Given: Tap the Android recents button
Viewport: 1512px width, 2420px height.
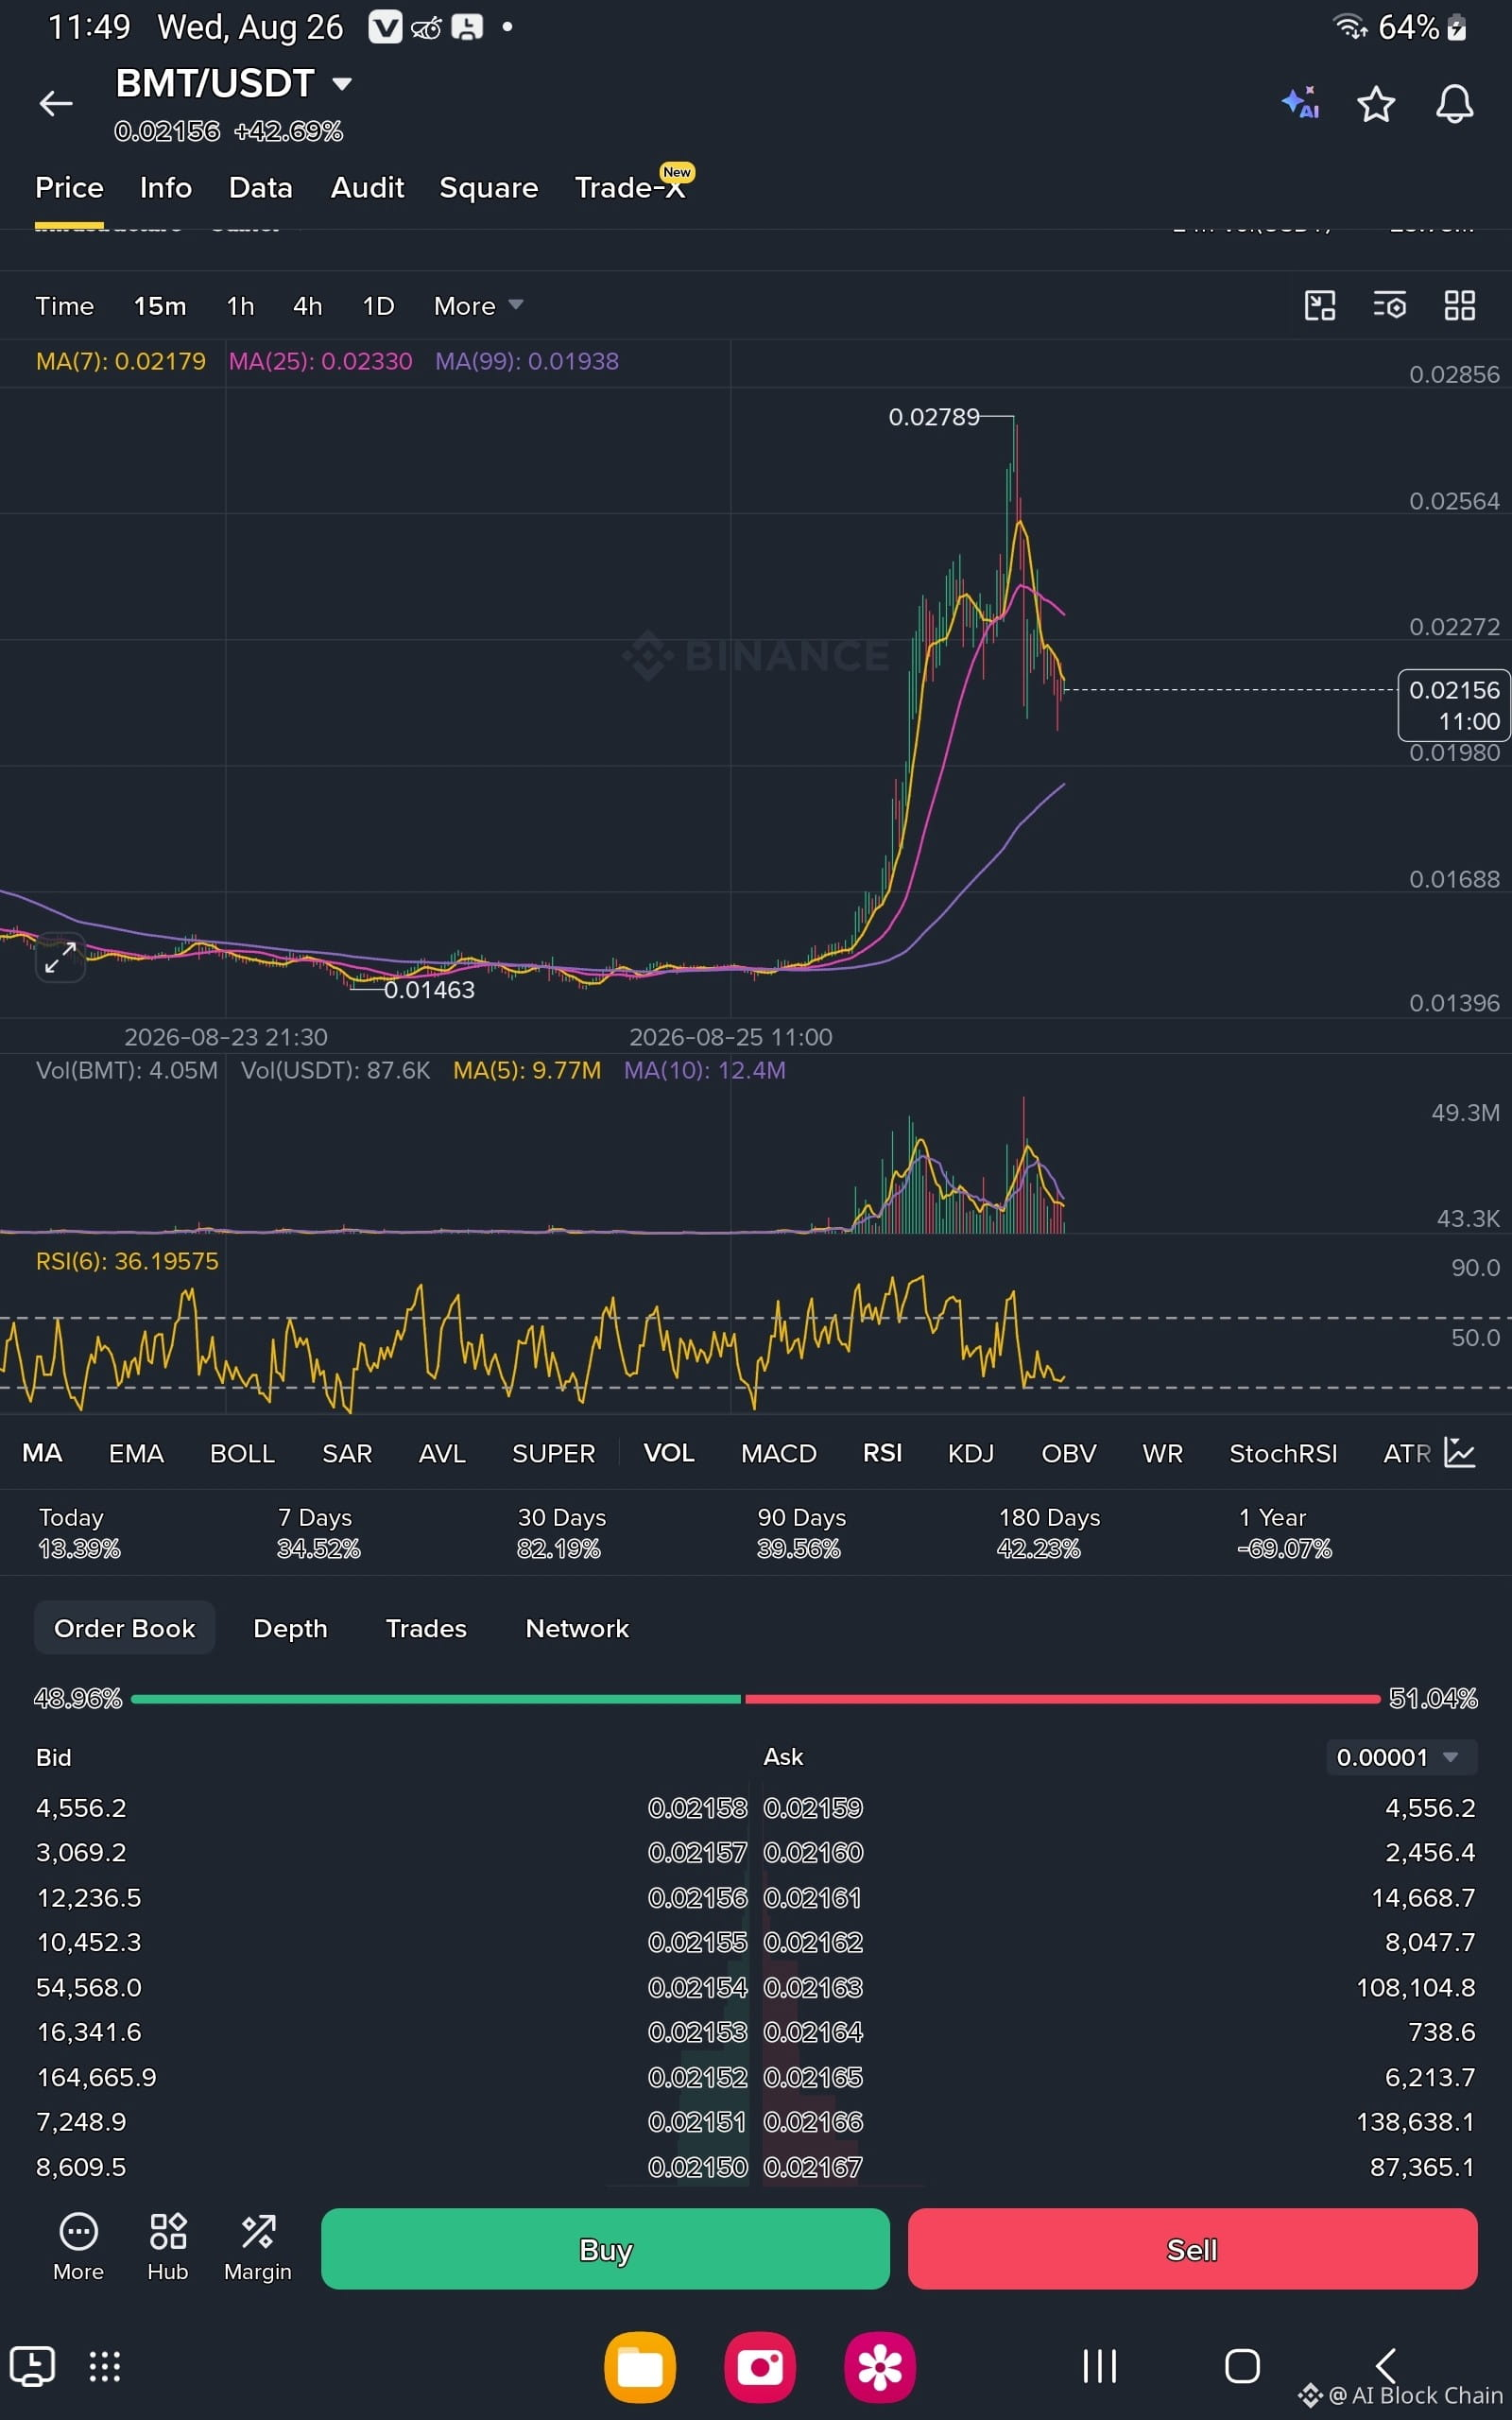Looking at the screenshot, I should click(x=1100, y=2366).
